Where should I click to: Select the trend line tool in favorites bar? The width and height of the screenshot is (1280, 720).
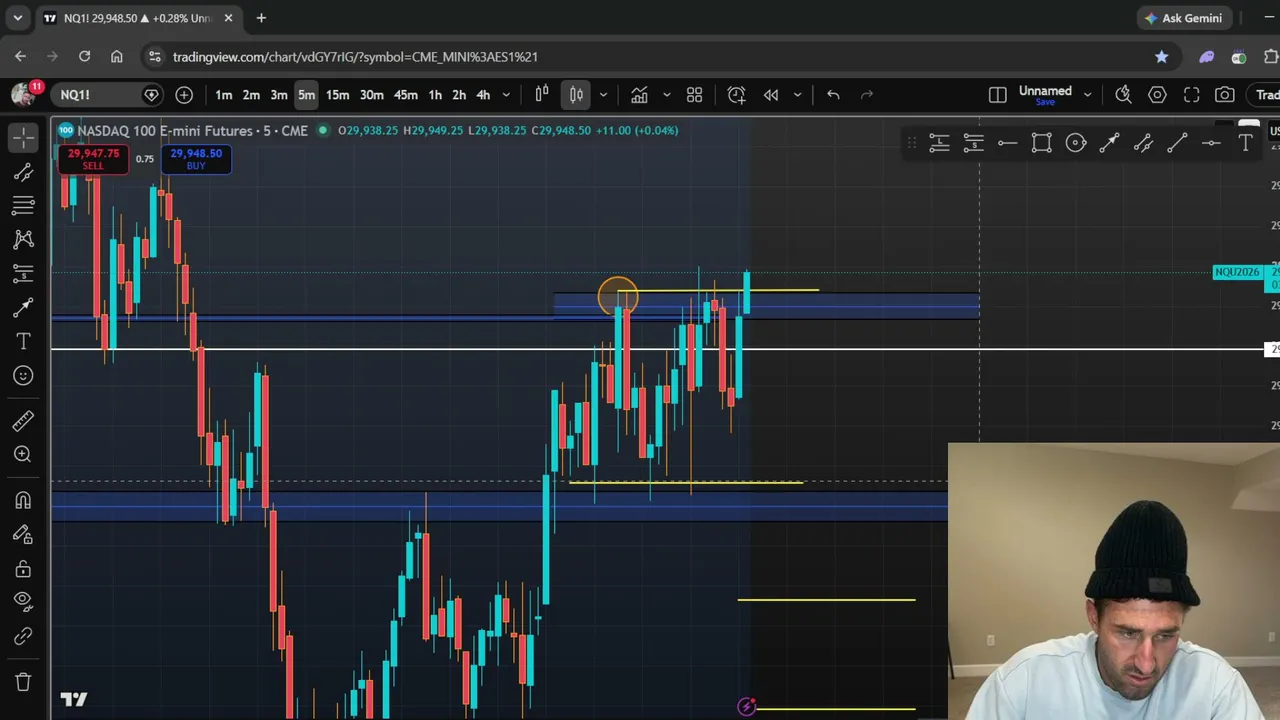pyautogui.click(x=1177, y=143)
